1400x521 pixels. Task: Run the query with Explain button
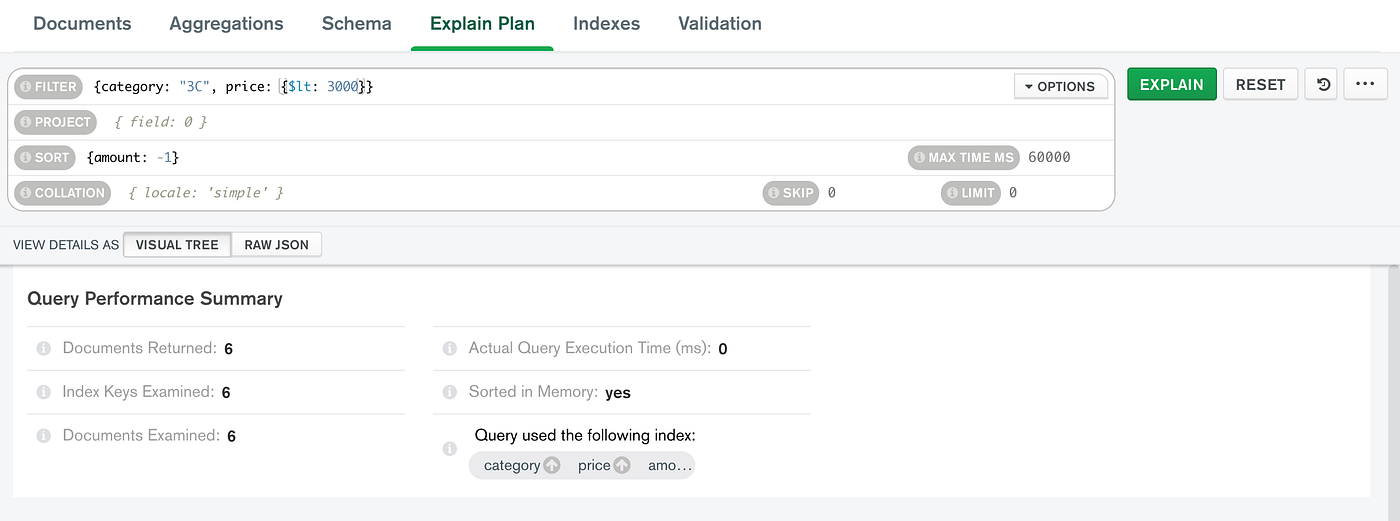(1171, 85)
